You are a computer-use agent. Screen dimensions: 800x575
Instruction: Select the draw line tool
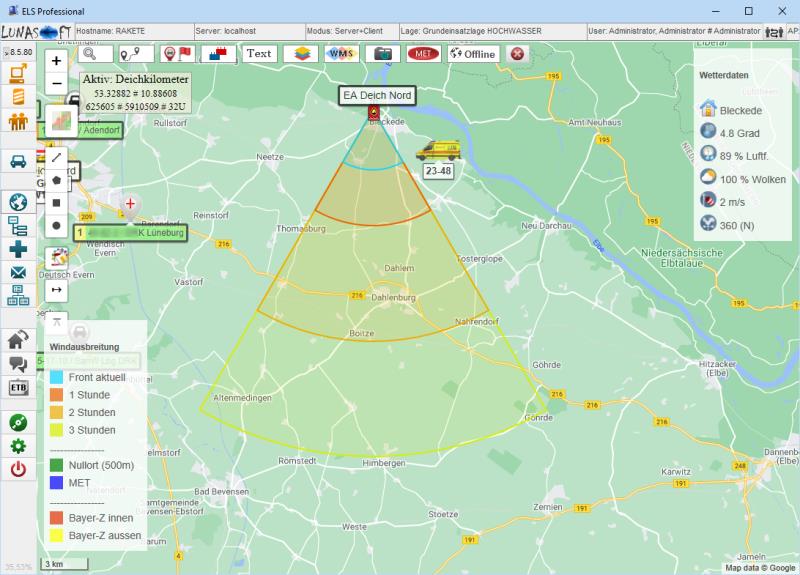[x=56, y=157]
